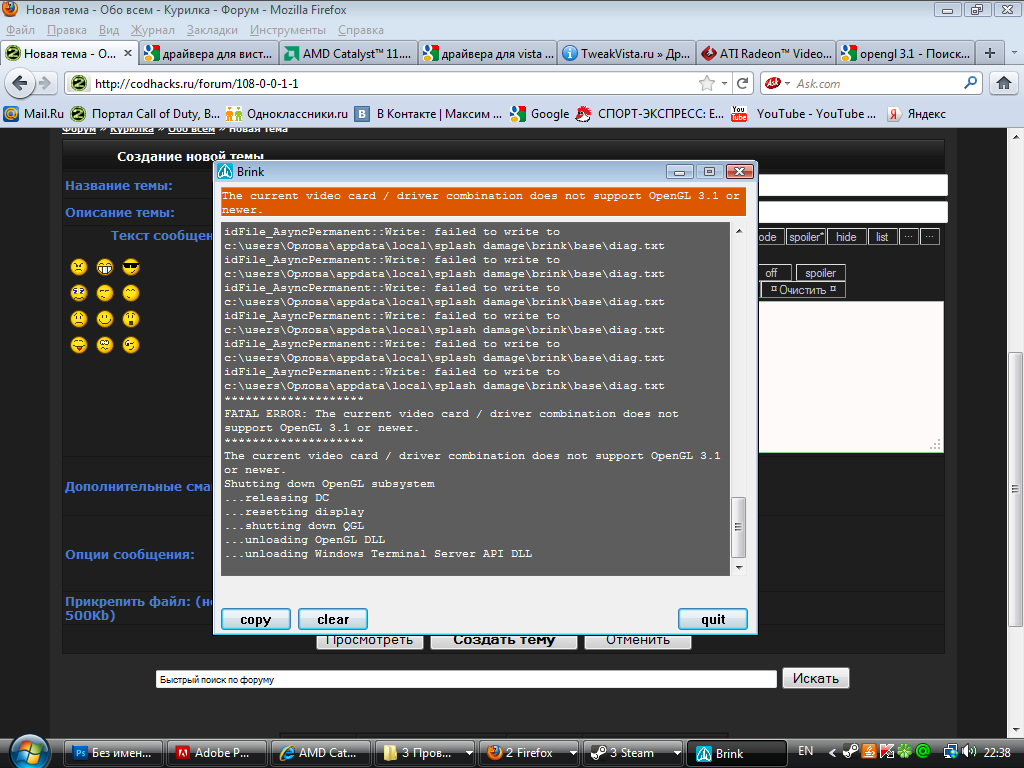Insert the tongue-out smiley emoticon
Viewport: 1024px width, 768px height.
coord(78,345)
